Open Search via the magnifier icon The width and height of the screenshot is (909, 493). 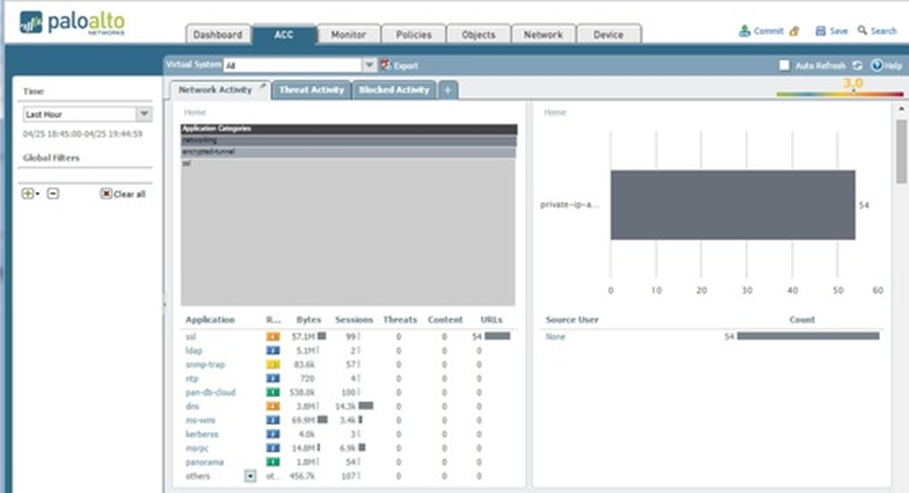pos(862,31)
